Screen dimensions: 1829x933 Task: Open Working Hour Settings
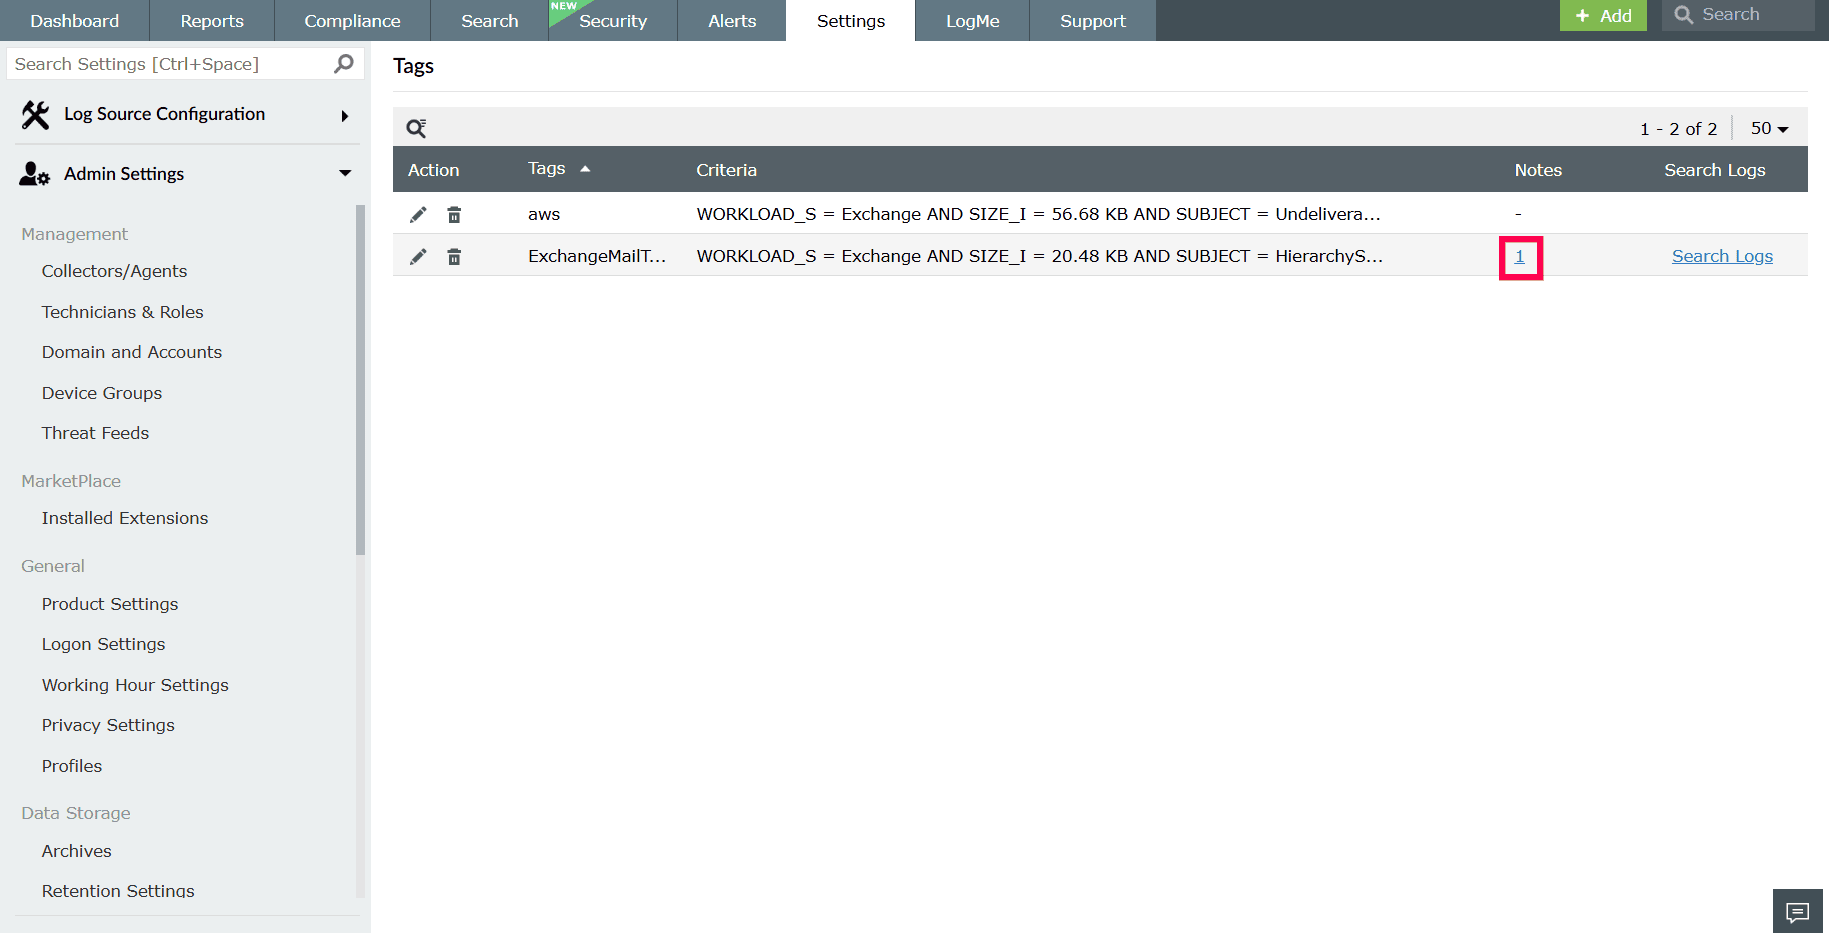click(x=135, y=685)
